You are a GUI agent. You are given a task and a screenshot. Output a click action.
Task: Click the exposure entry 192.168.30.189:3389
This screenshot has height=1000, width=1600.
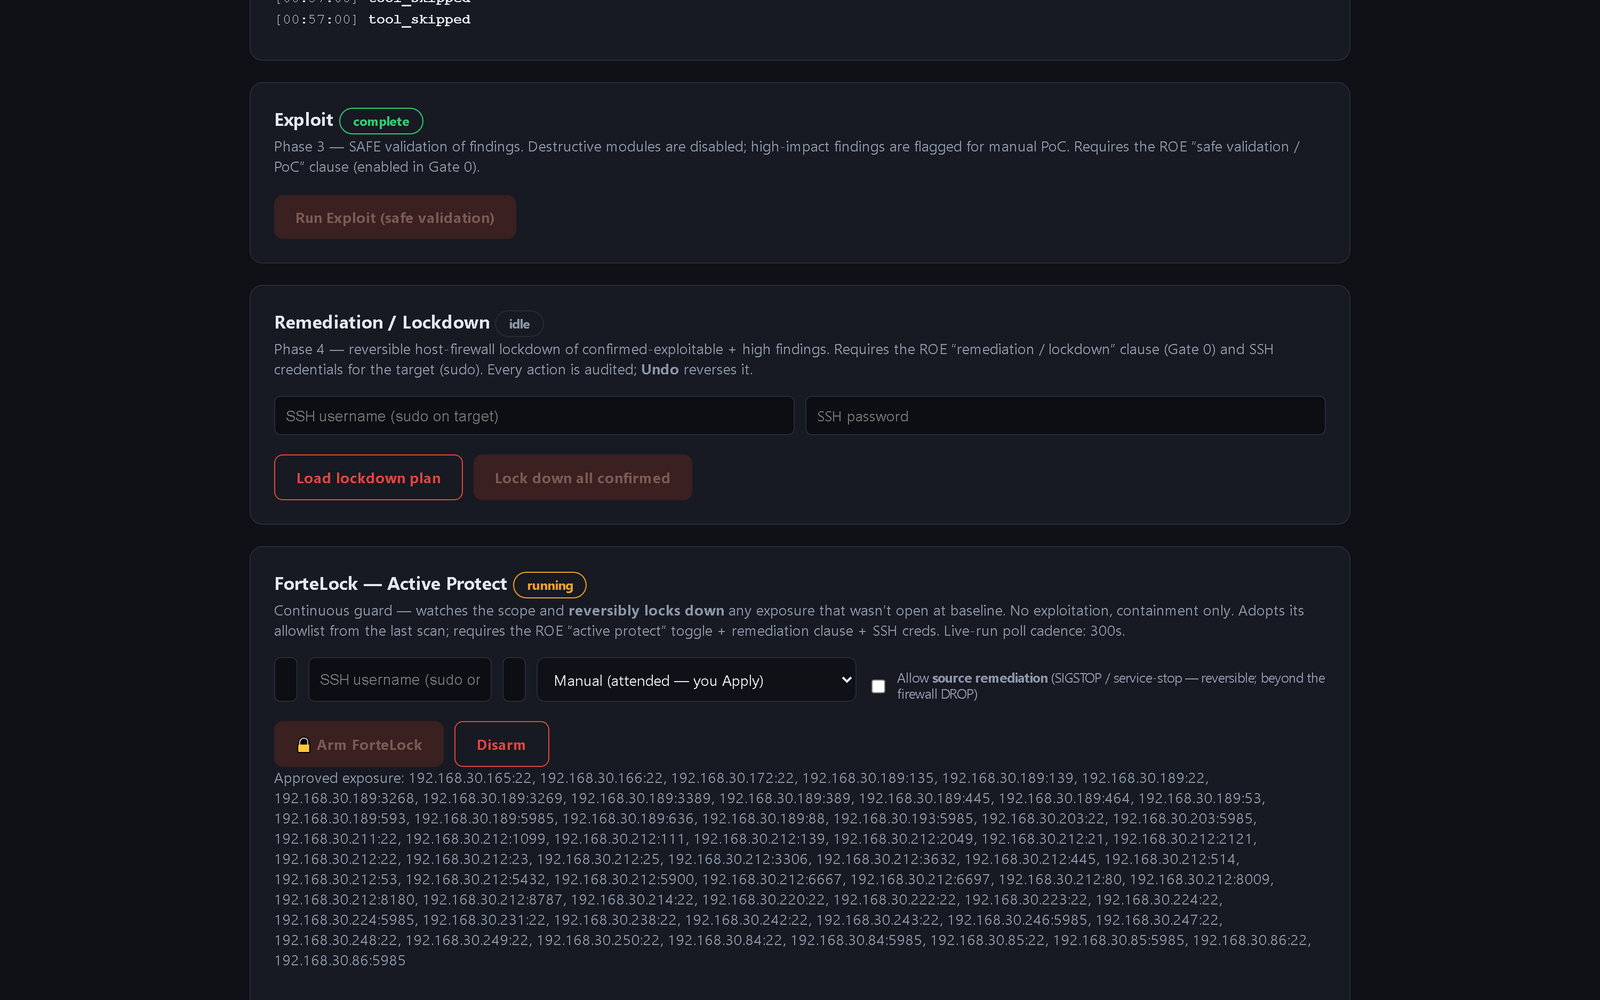coord(640,798)
